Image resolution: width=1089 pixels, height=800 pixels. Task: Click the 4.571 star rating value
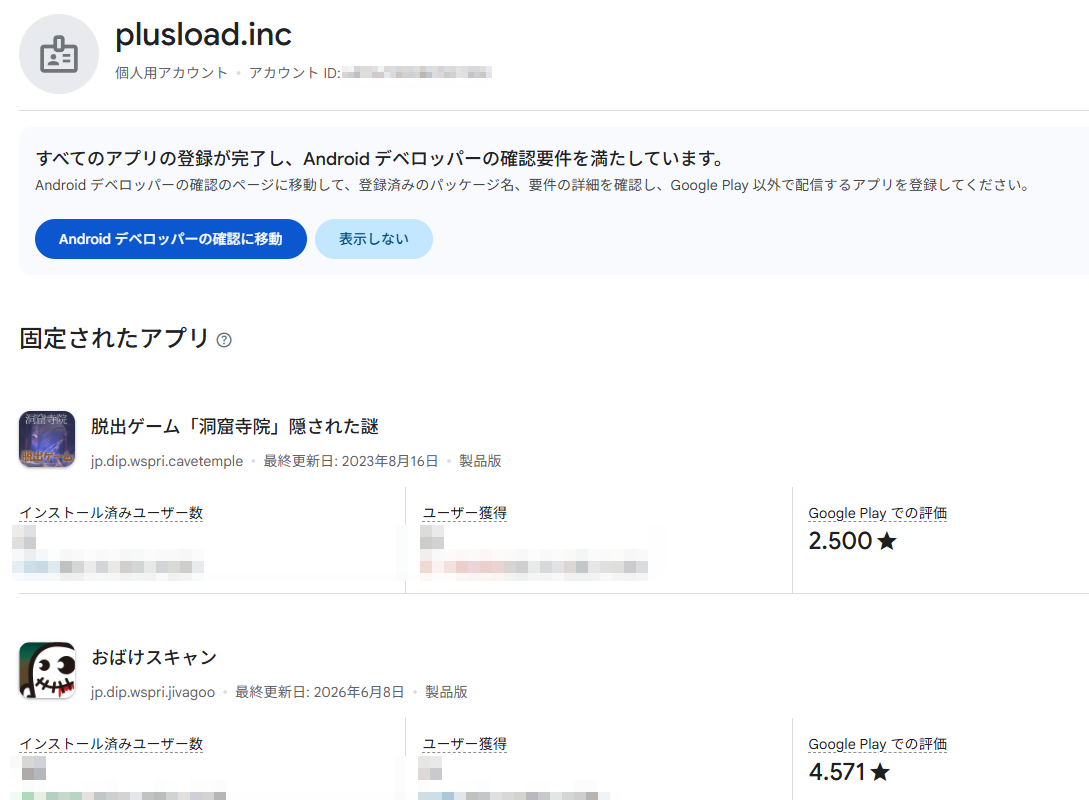(837, 772)
